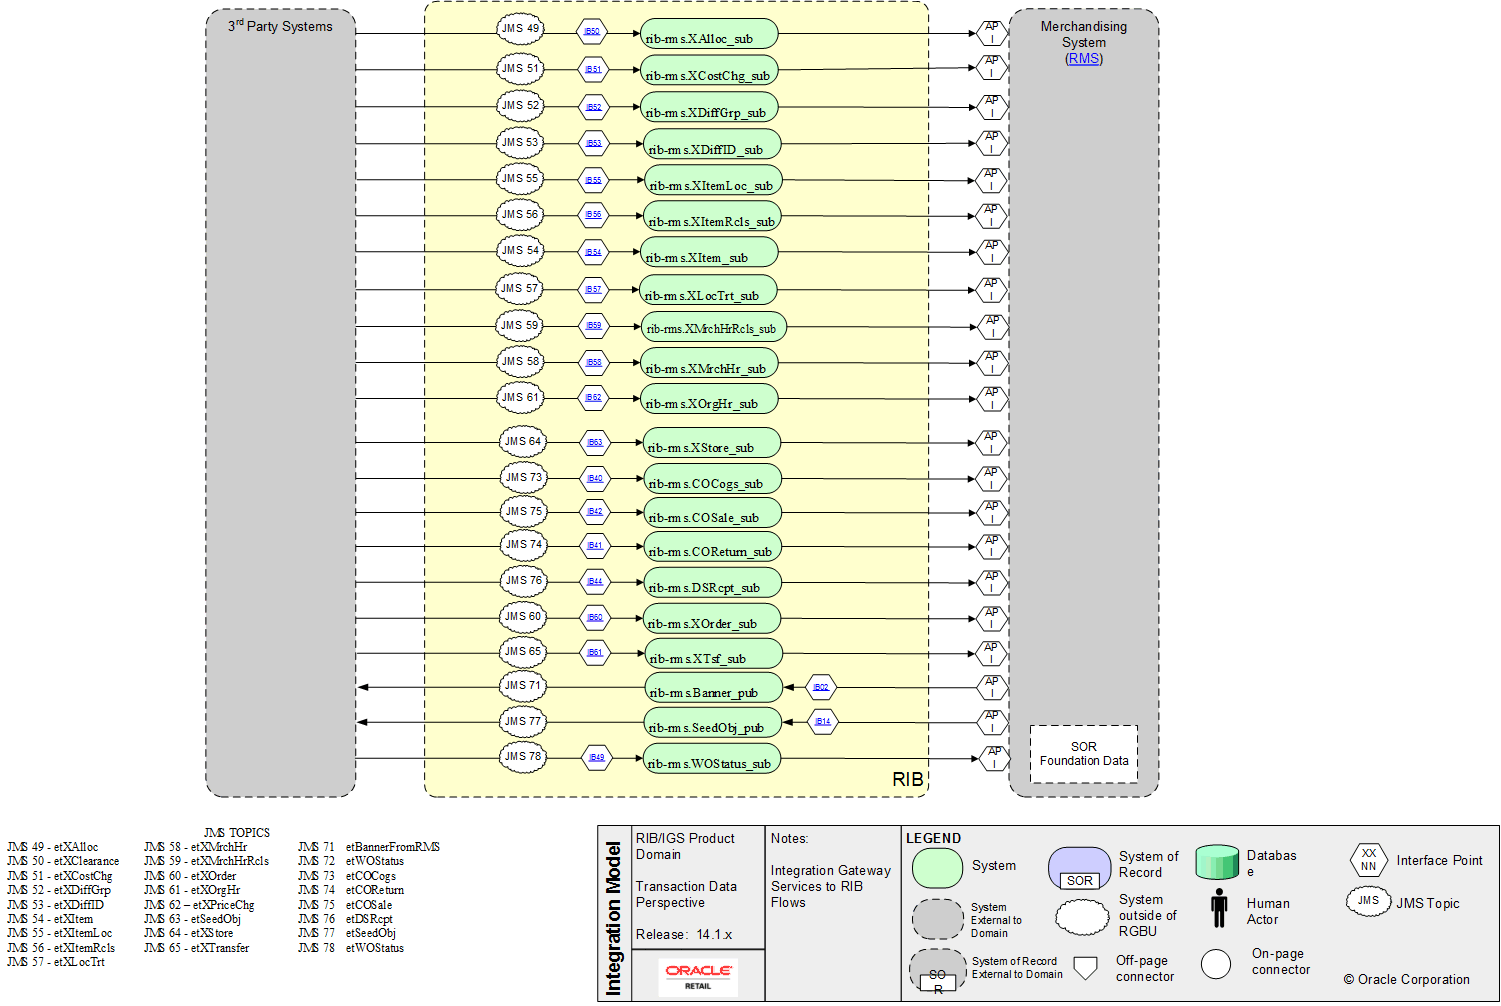Click the rib-rms.XStore_sub subscriber node
Viewport: 1501px width, 1006px height.
pyautogui.click(x=711, y=442)
